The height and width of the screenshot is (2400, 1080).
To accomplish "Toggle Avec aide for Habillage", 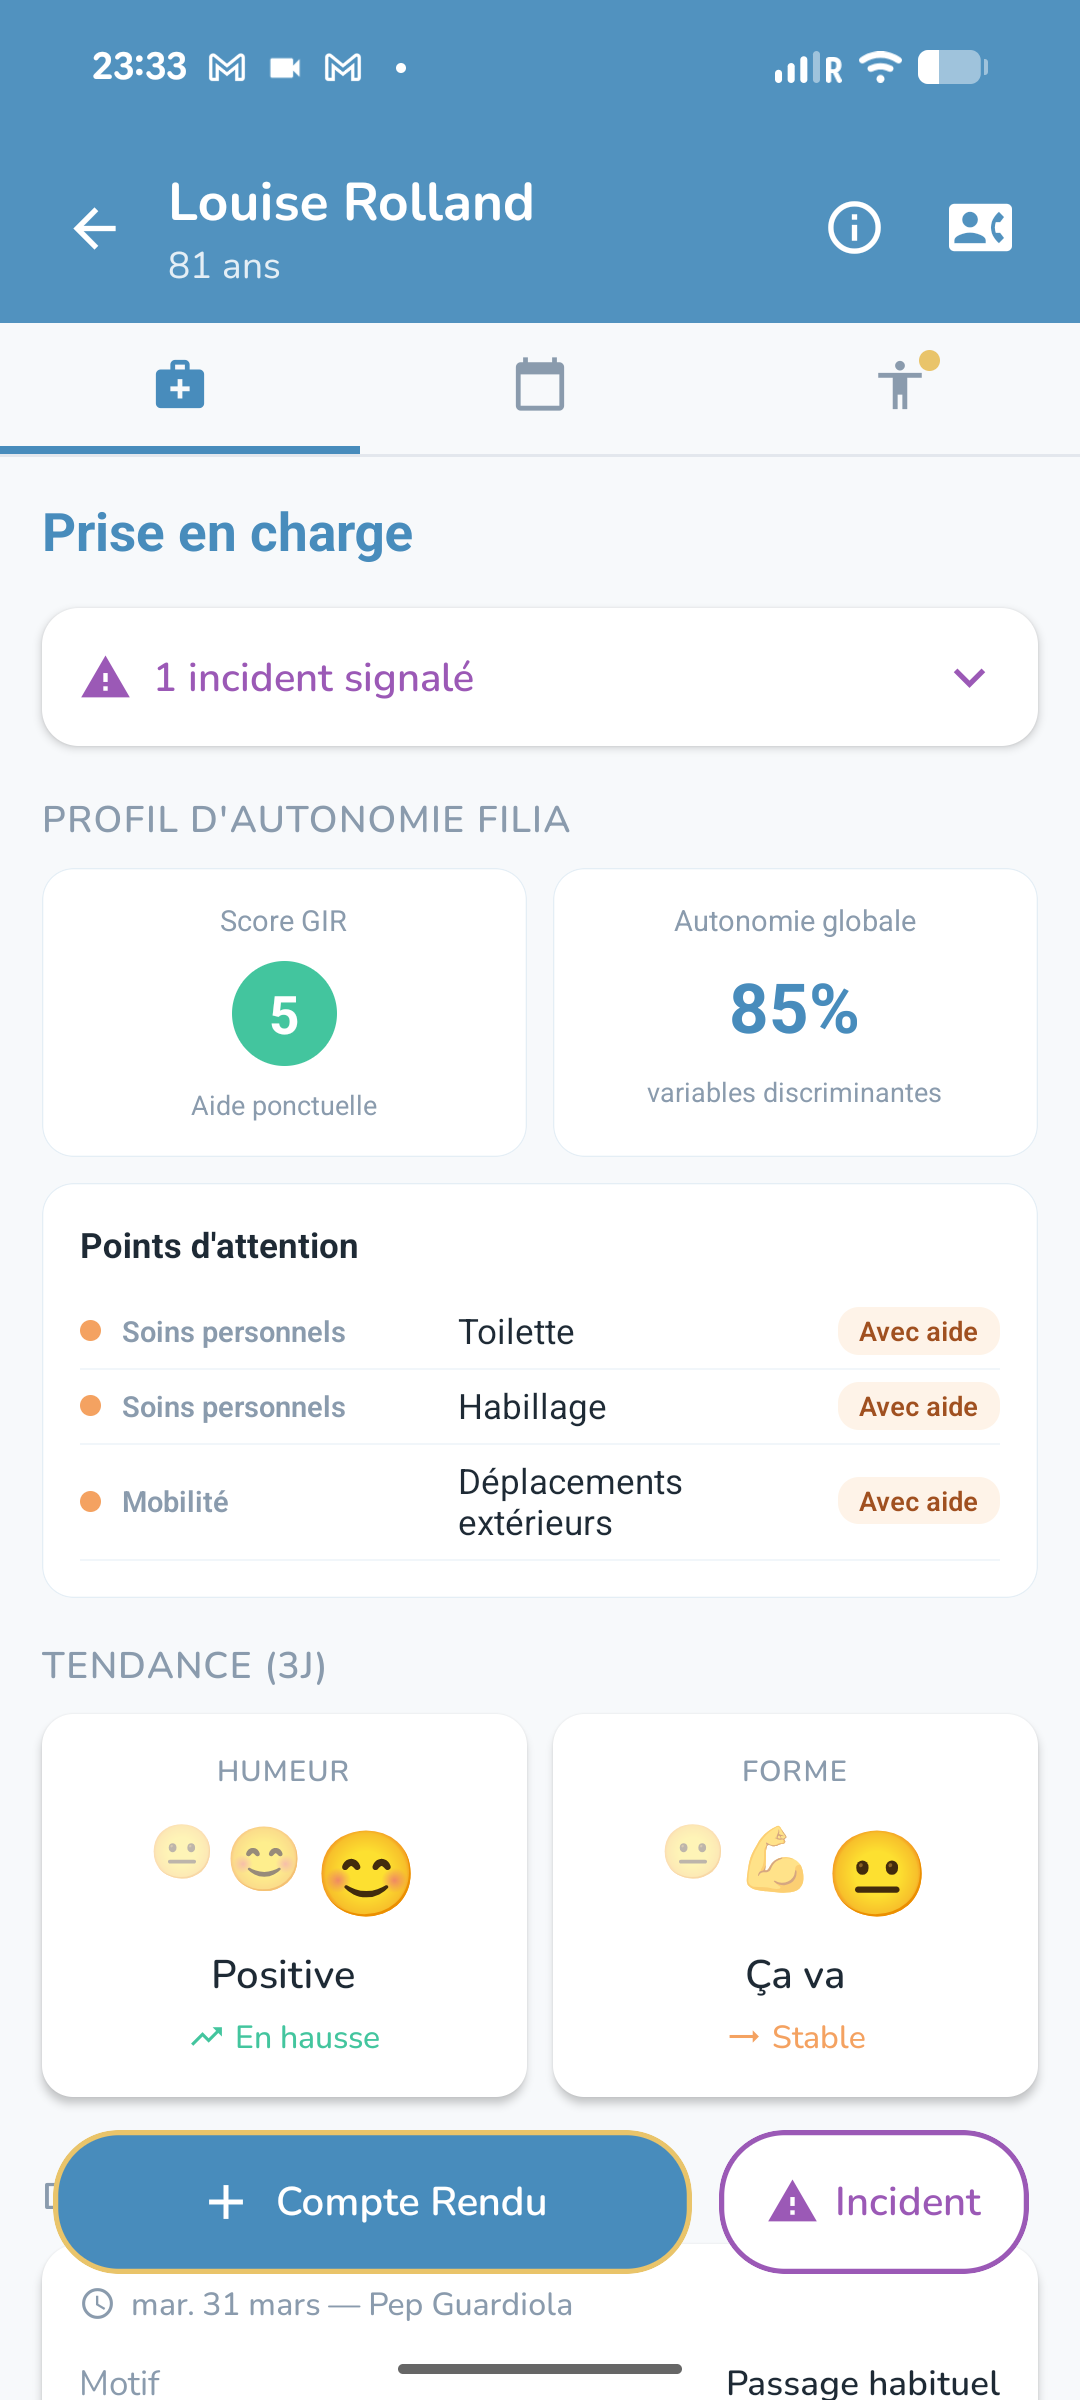I will 917,1406.
